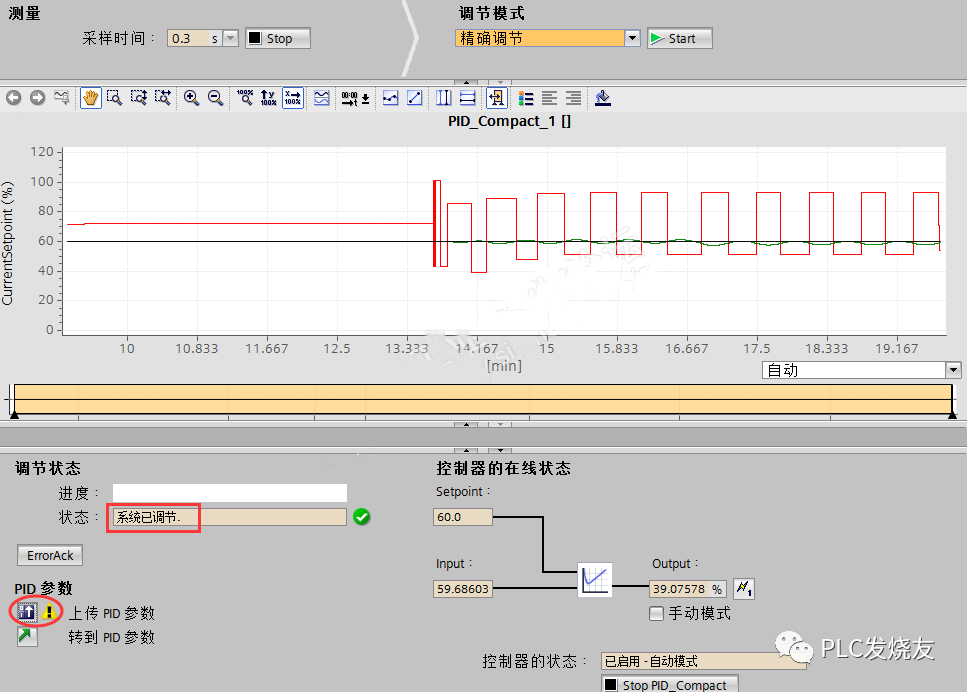Image resolution: width=967 pixels, height=692 pixels.
Task: Click the upload PID parameters icon
Action: tap(26, 612)
